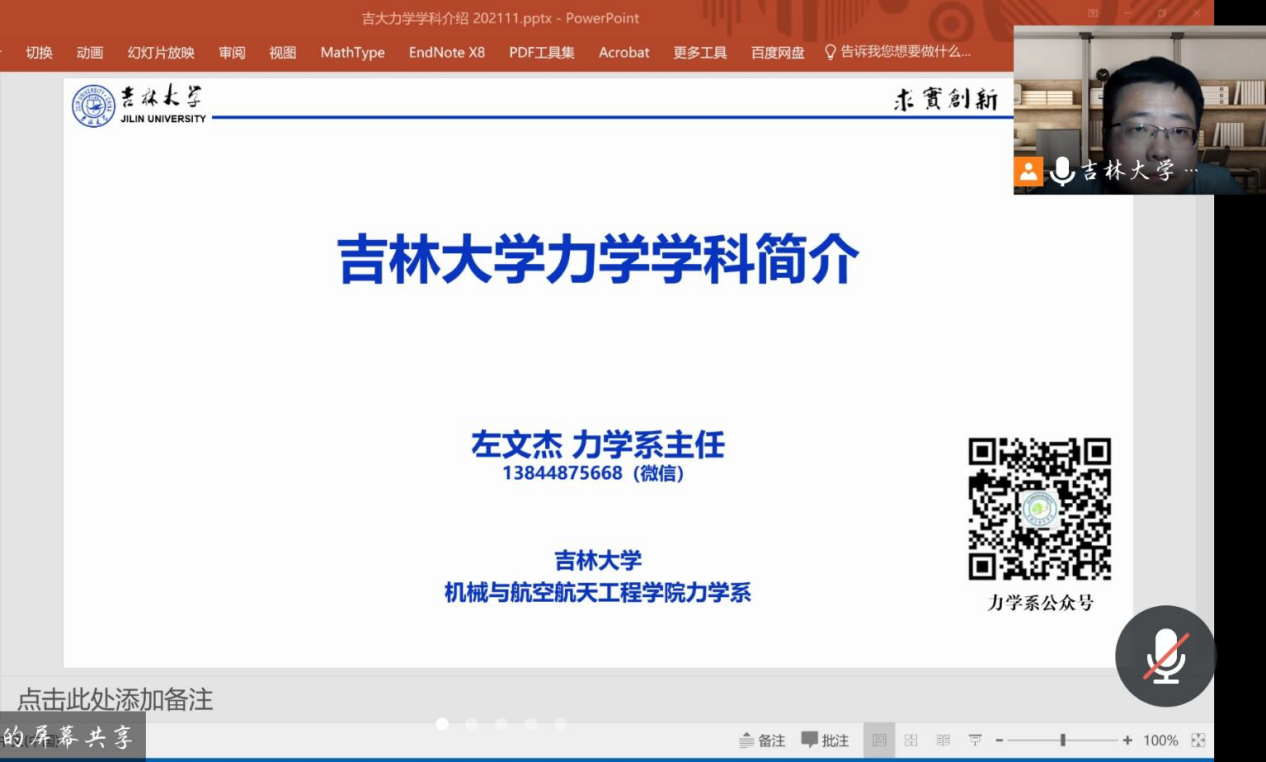Switch to Reading view icon
The width and height of the screenshot is (1266, 762).
coord(943,740)
